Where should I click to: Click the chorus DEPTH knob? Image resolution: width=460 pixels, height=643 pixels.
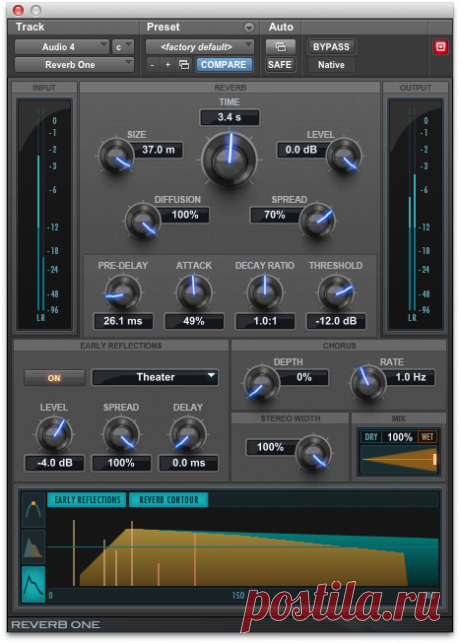[262, 383]
